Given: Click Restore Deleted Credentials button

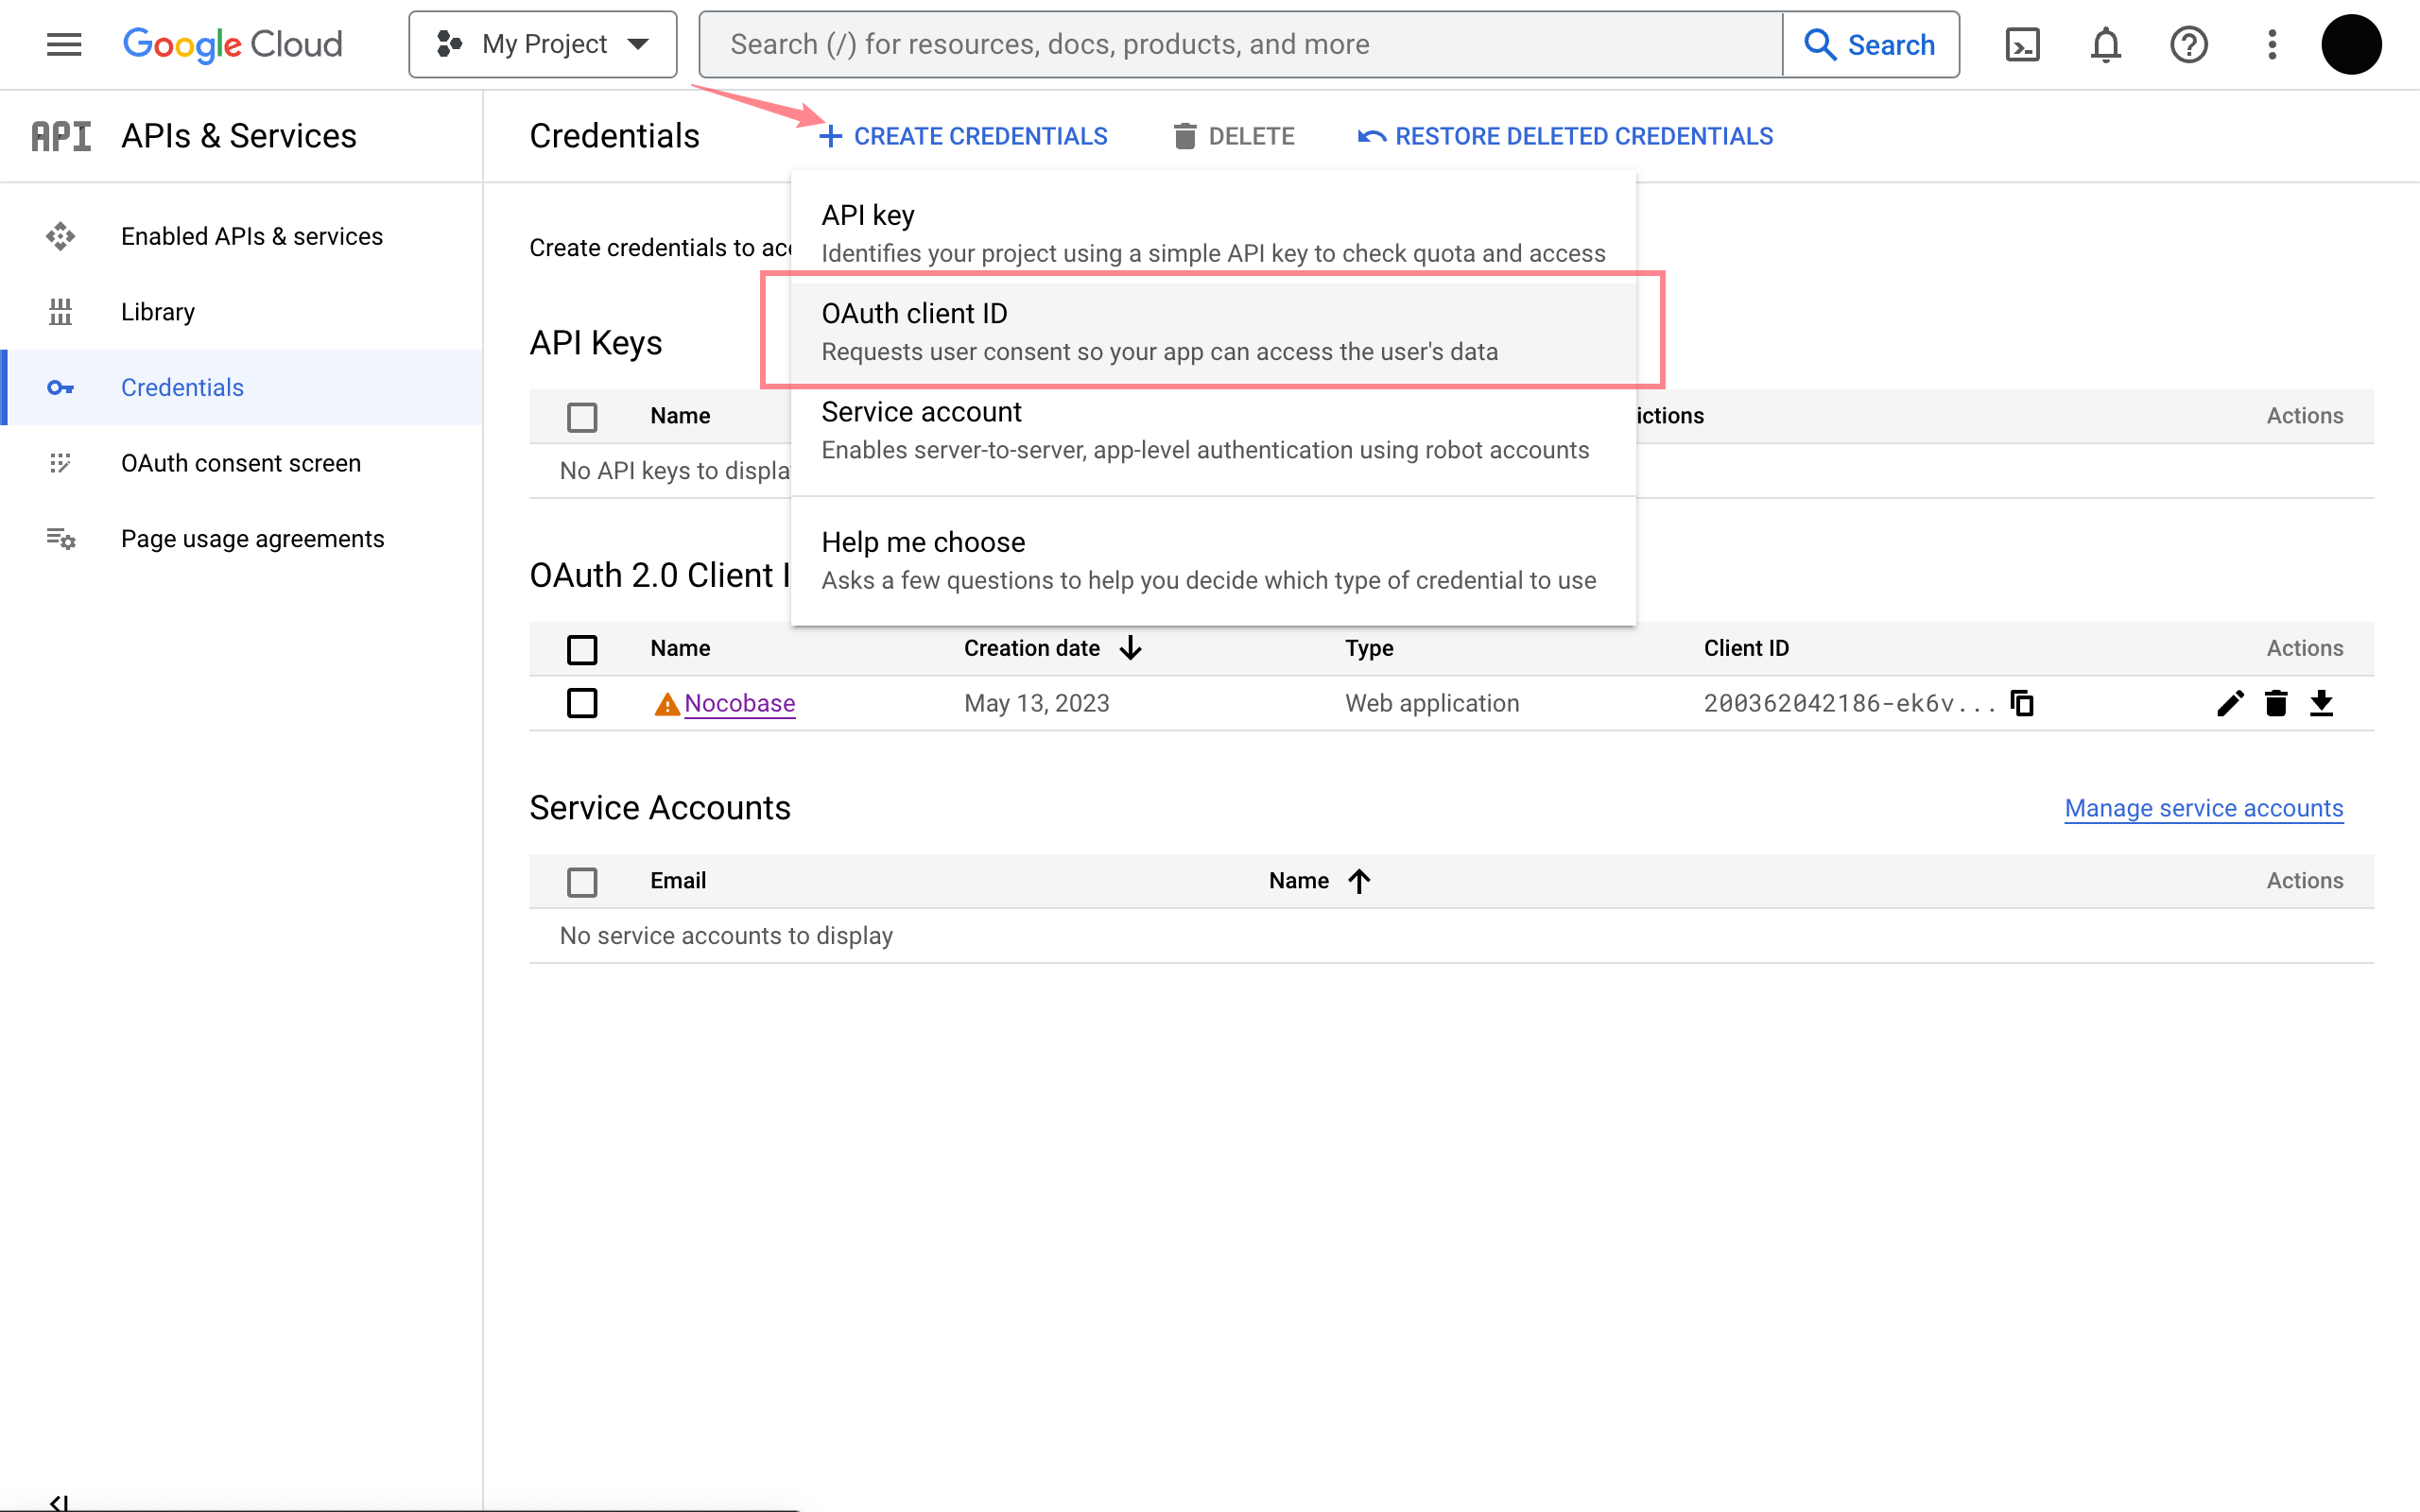Looking at the screenshot, I should (1566, 136).
